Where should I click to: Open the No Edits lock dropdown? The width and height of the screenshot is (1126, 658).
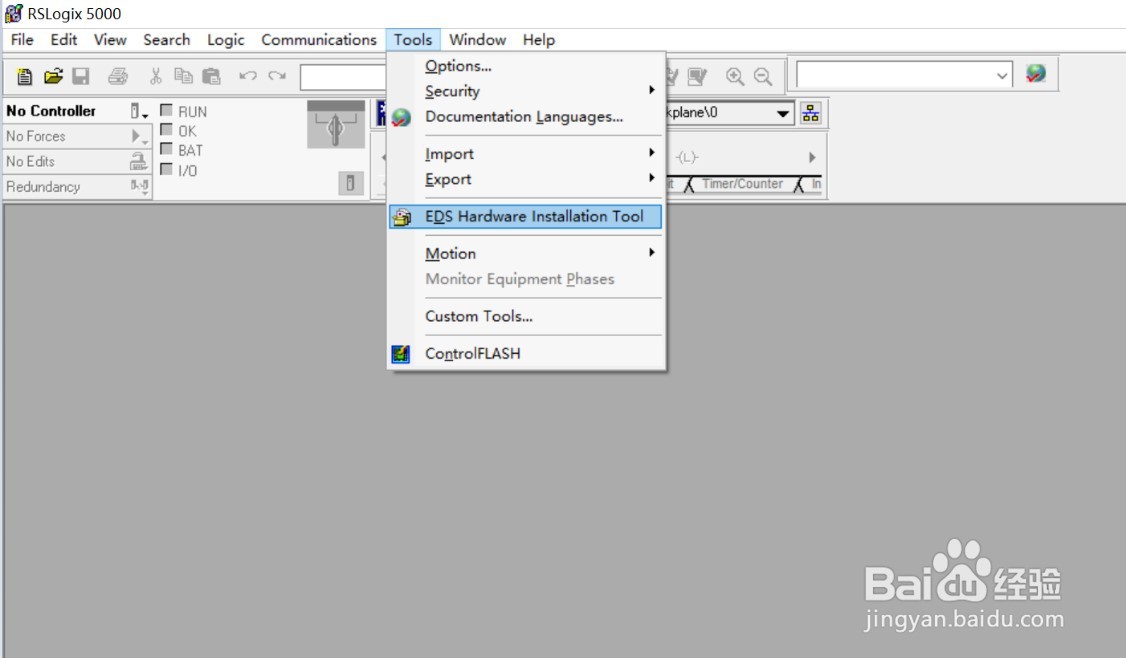click(139, 162)
